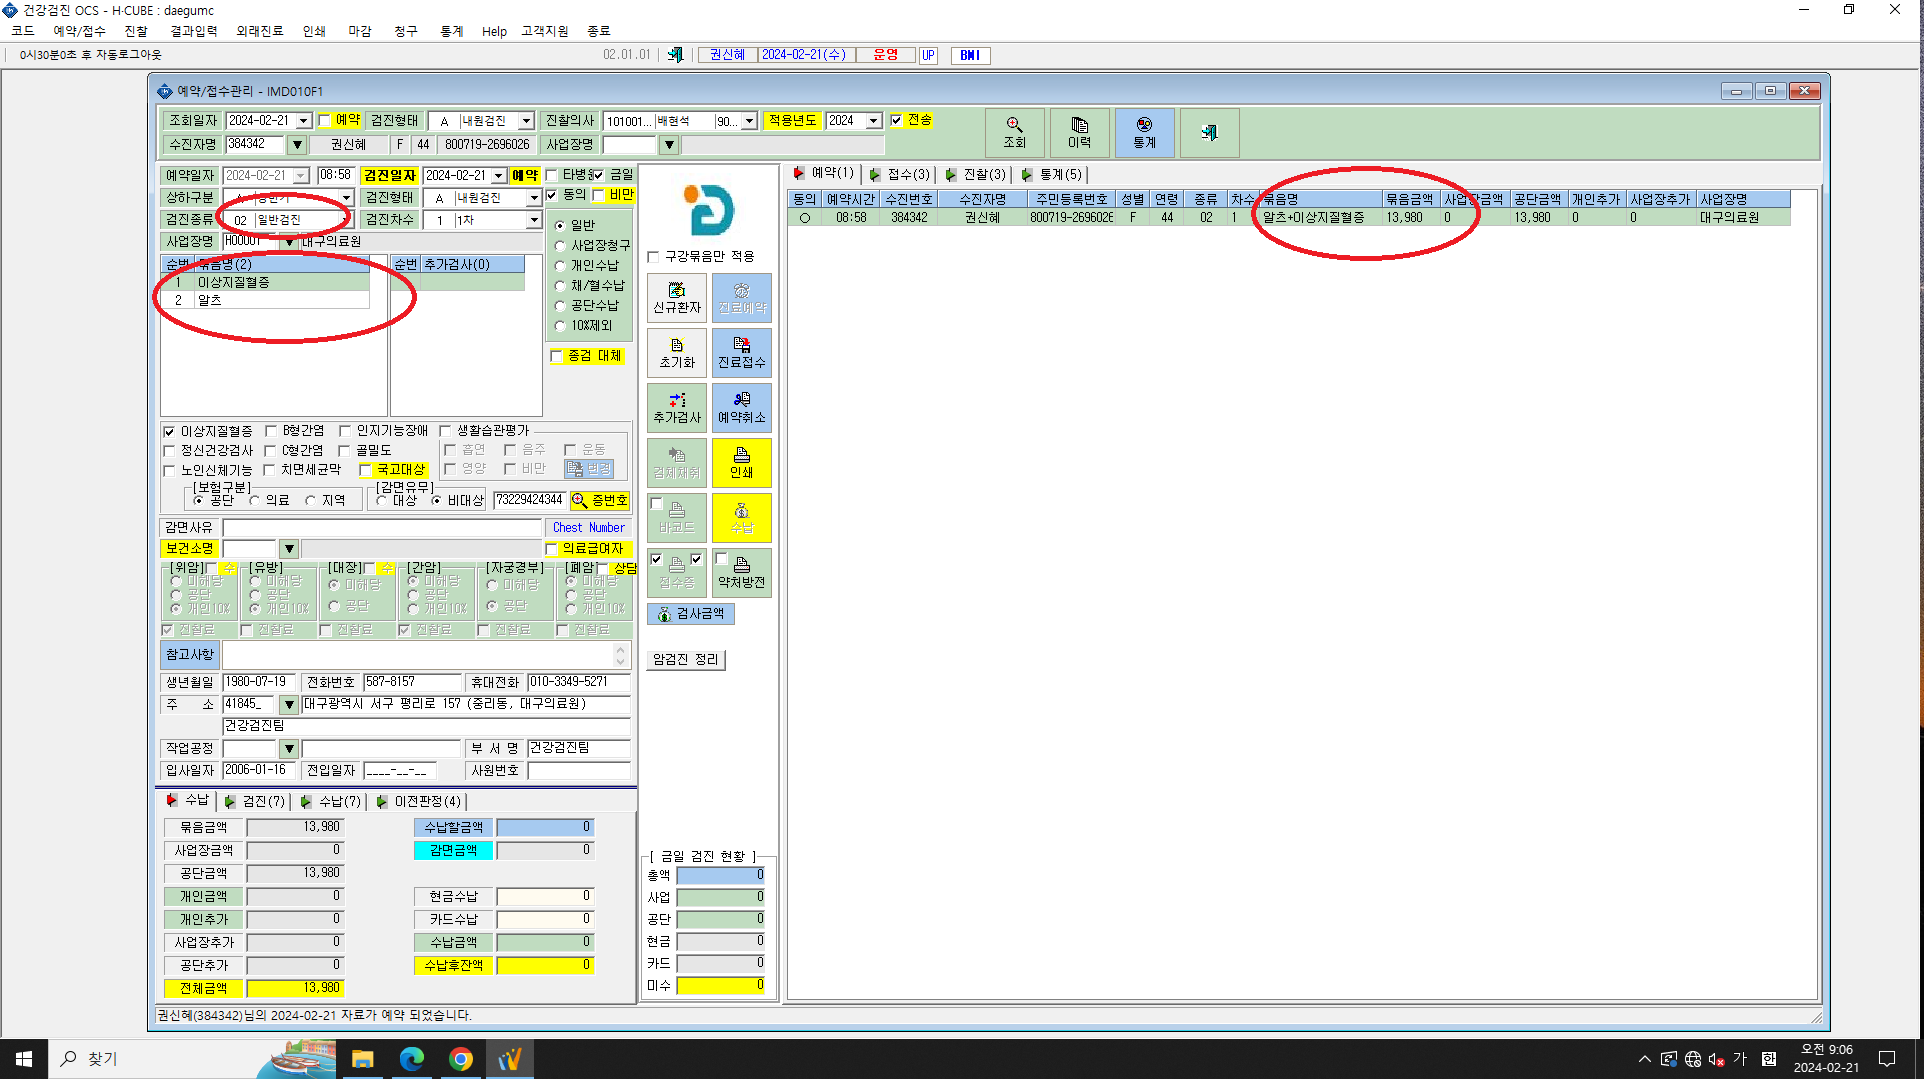
Task: Expand the 검진차수 1차 dropdown
Action: (533, 220)
